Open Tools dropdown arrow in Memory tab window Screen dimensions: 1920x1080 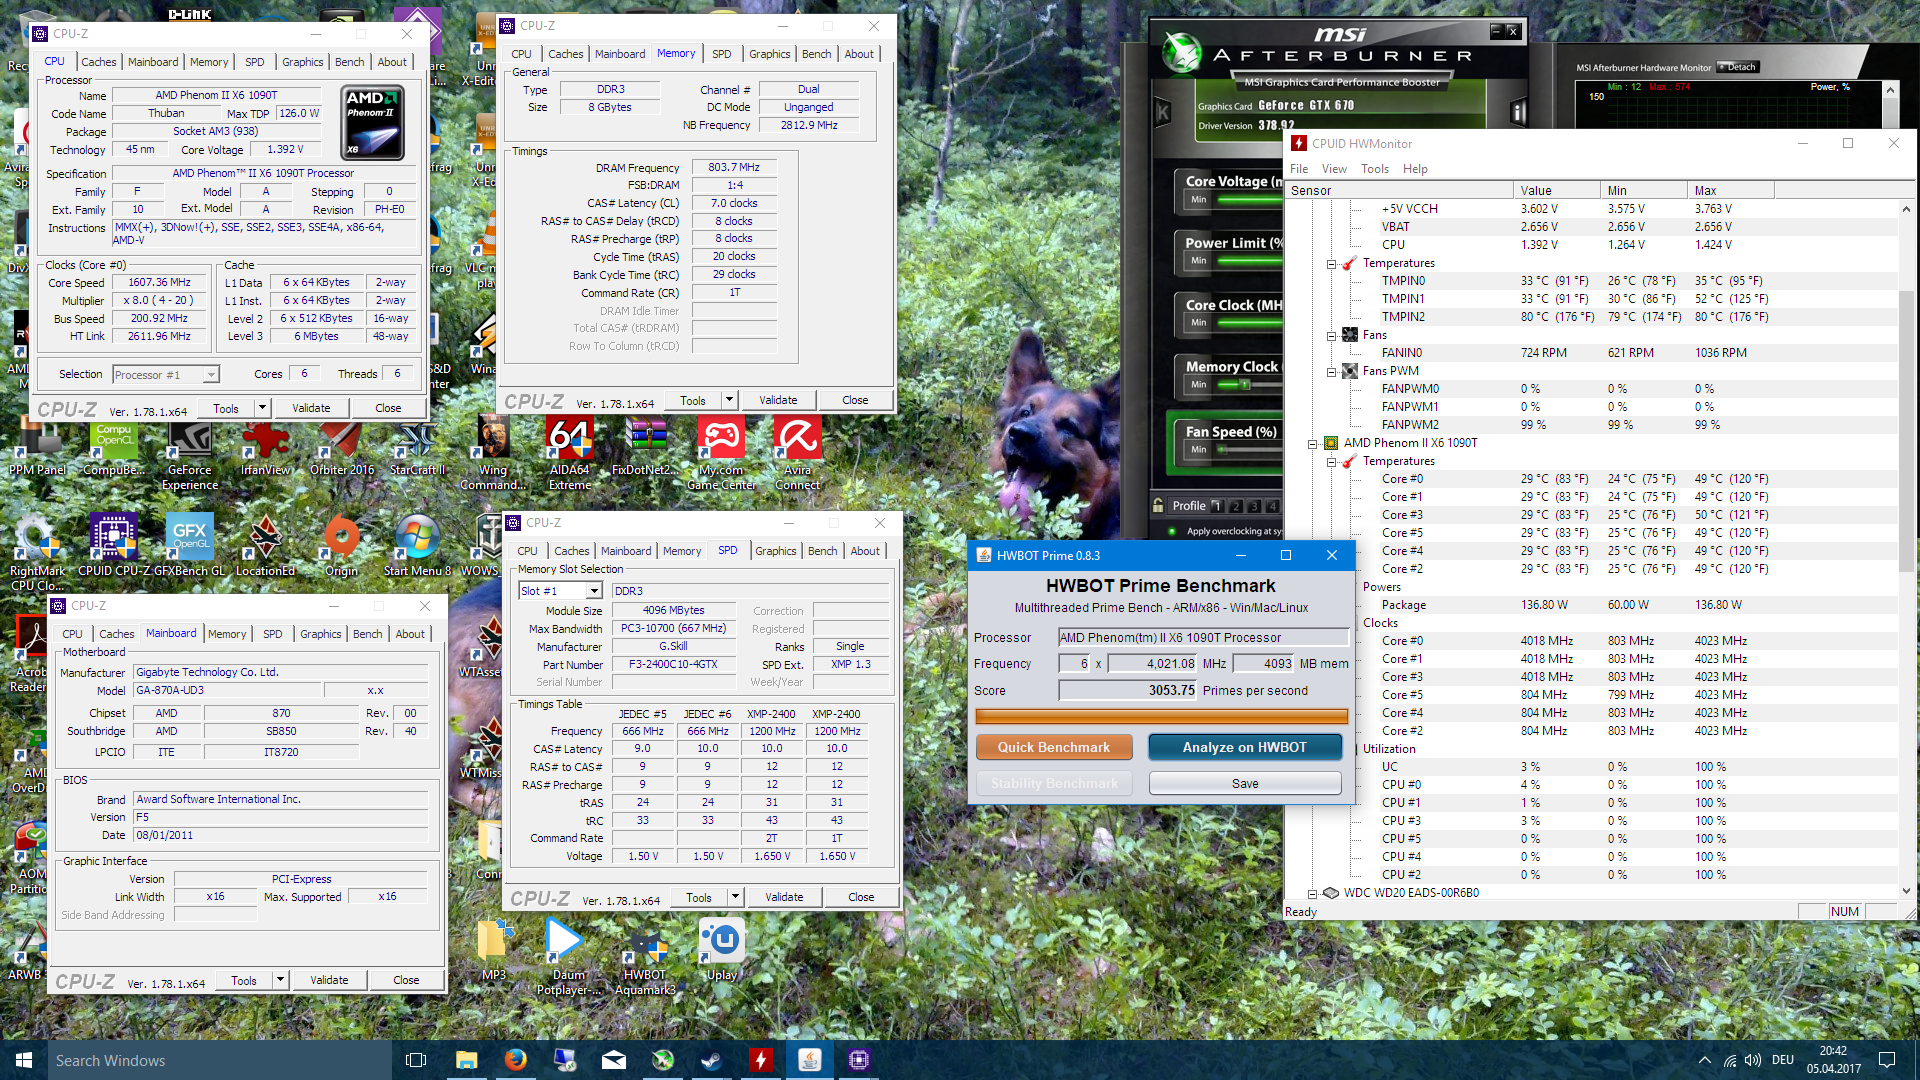(729, 400)
